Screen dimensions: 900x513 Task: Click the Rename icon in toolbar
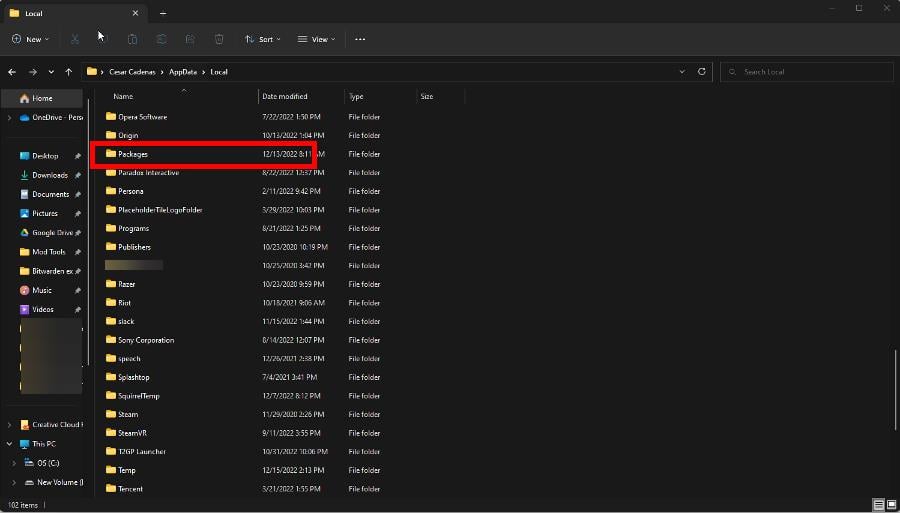pos(161,40)
